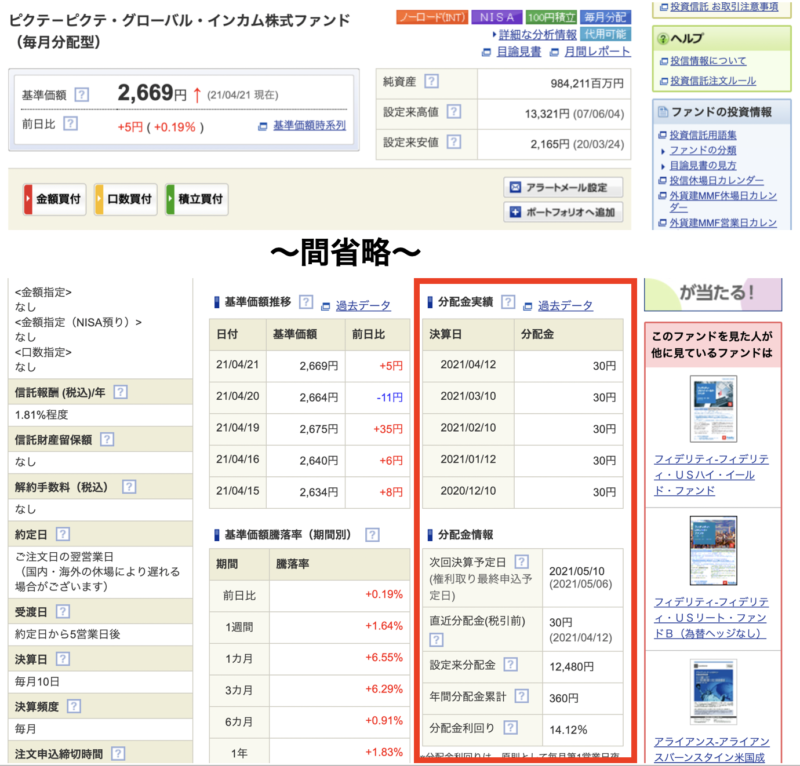Select the 21/04/20 price row date
Image resolution: width=800 pixels, height=766 pixels.
[237, 396]
